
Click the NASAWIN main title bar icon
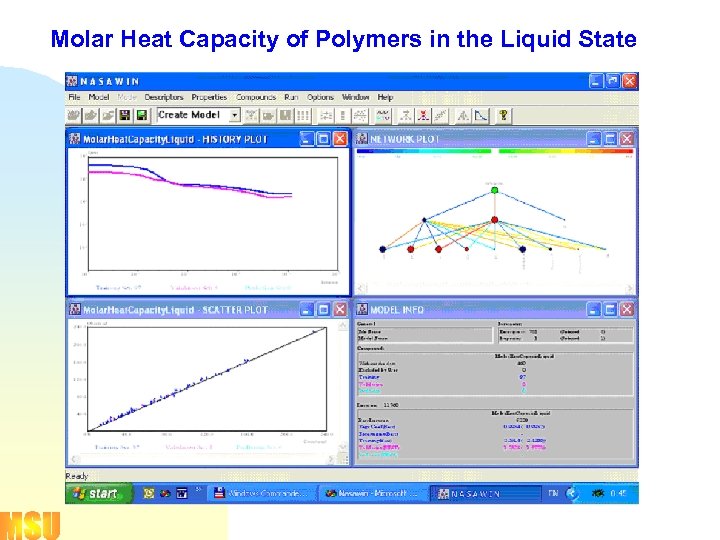(72, 81)
